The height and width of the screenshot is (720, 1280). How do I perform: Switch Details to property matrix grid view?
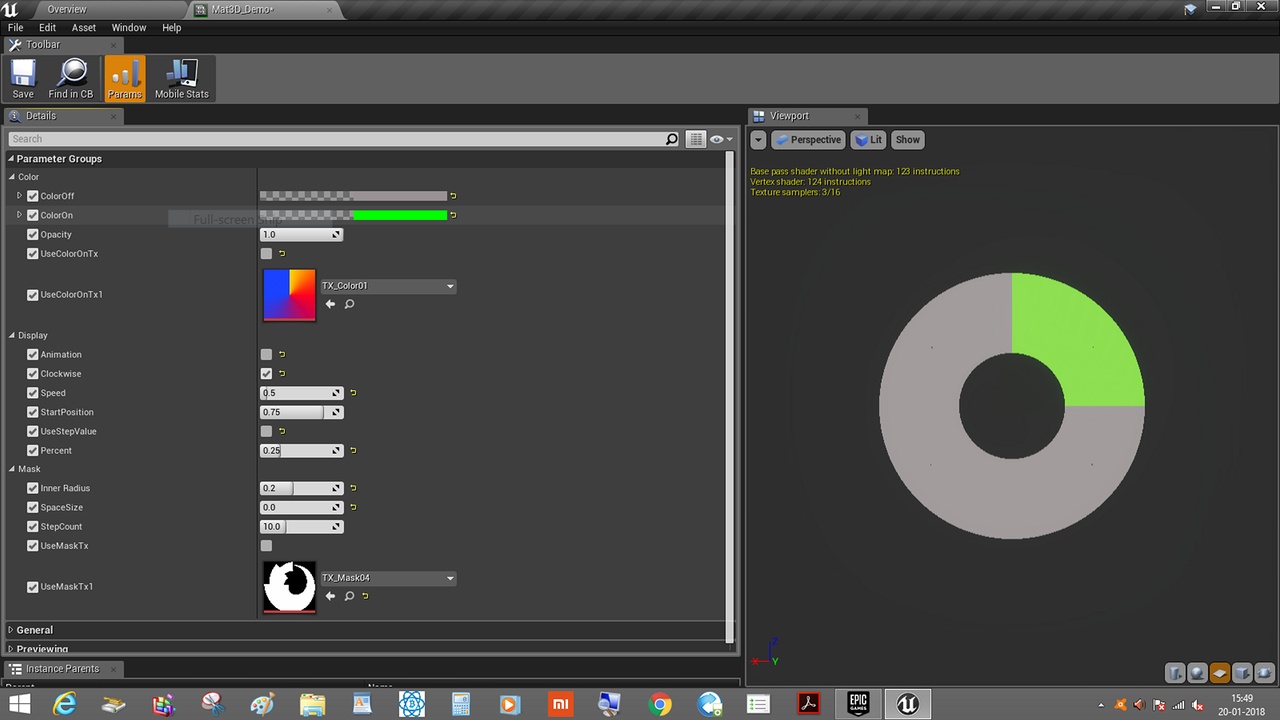(696, 139)
